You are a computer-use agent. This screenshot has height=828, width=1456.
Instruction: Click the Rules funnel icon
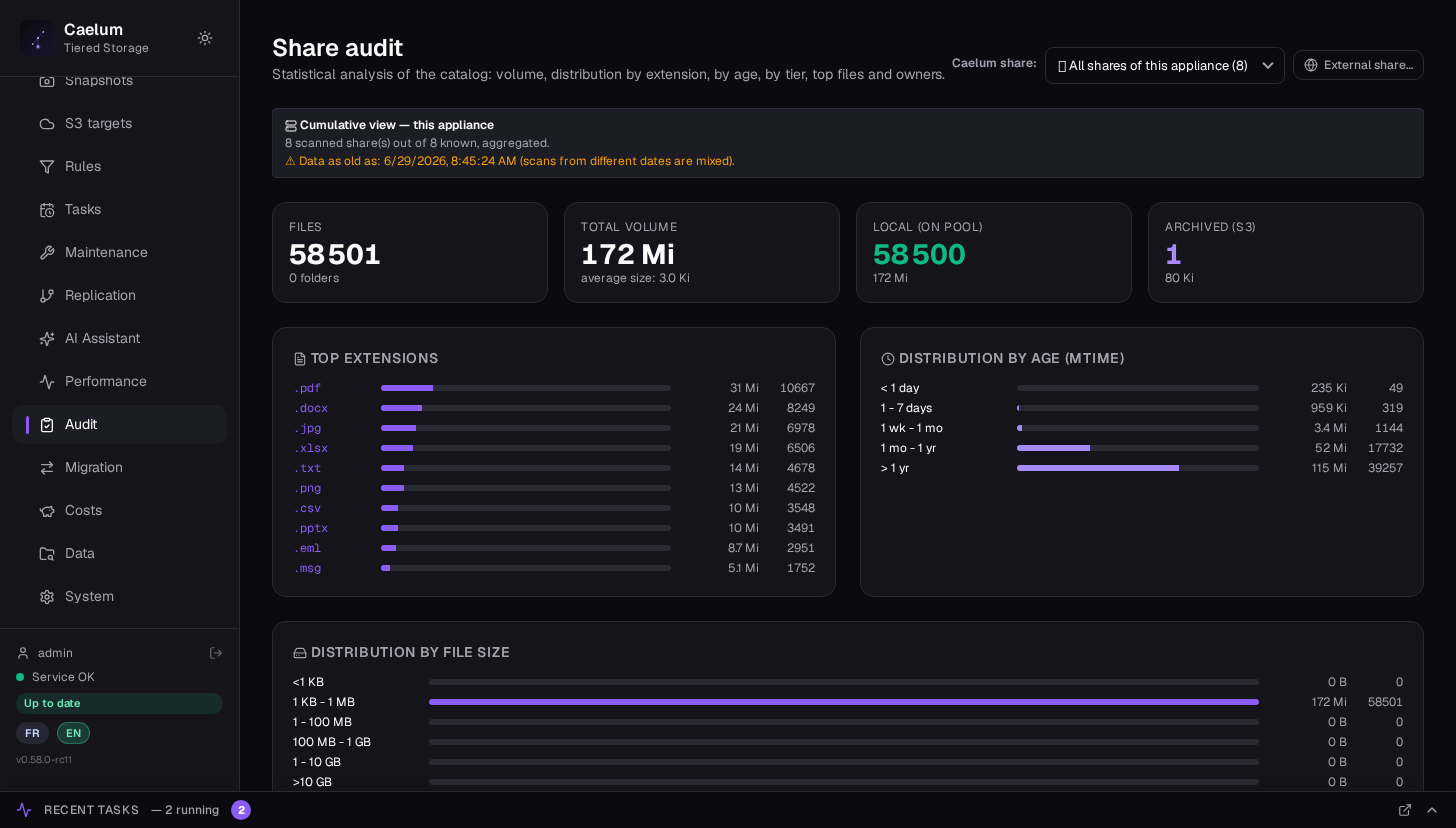pyautogui.click(x=47, y=166)
